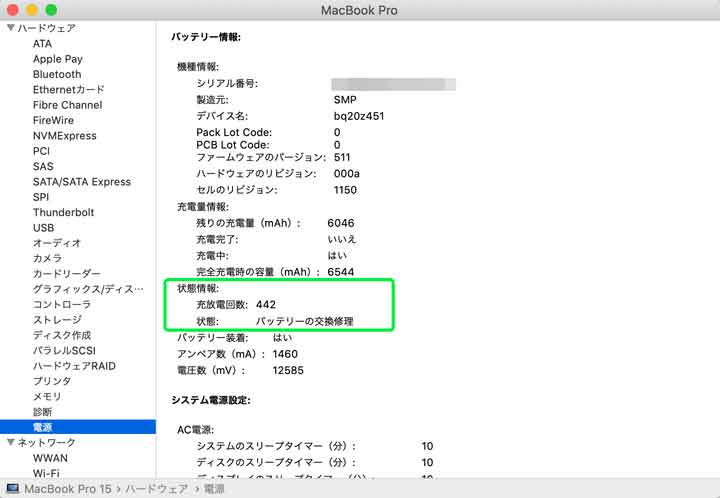Screen dimensions: 720x498
Task: Click the cell revision value 1150
Action: click(x=345, y=190)
